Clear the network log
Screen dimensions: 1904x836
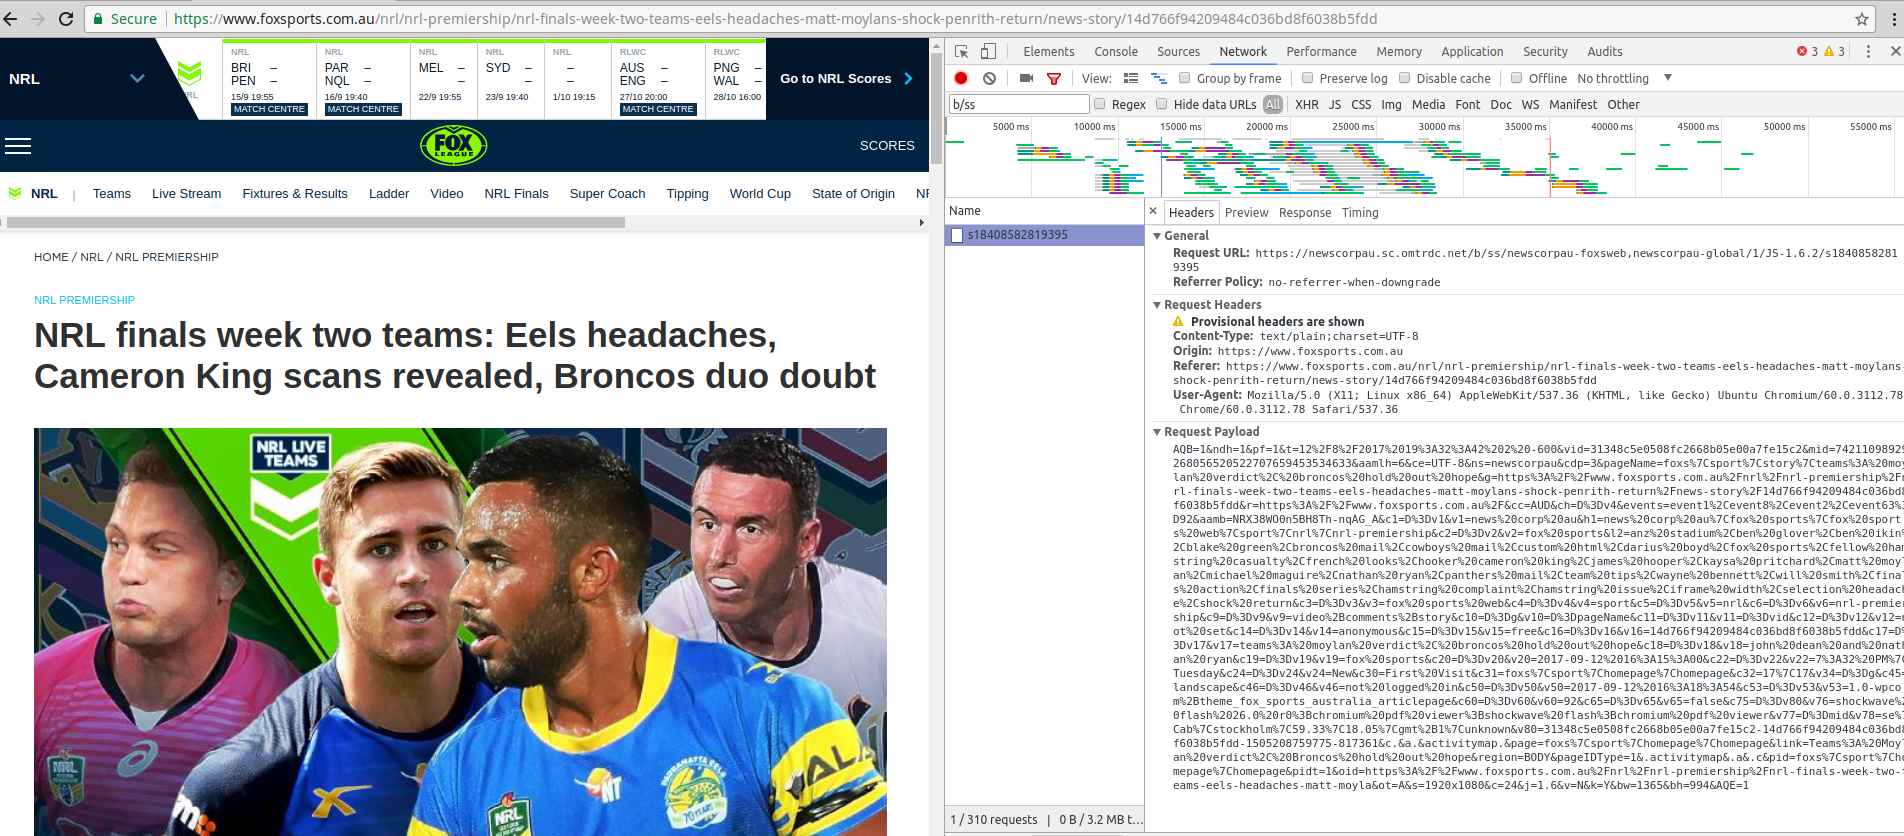989,78
